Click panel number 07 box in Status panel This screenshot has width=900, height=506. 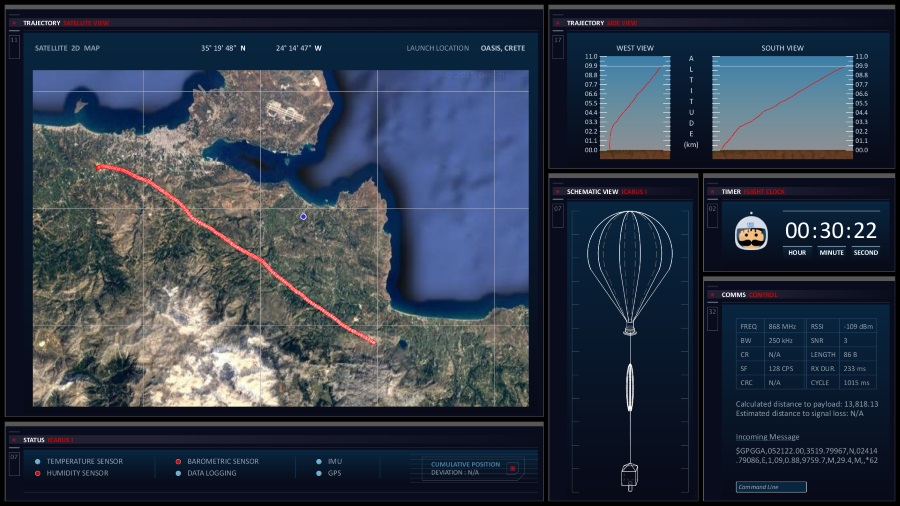14,464
